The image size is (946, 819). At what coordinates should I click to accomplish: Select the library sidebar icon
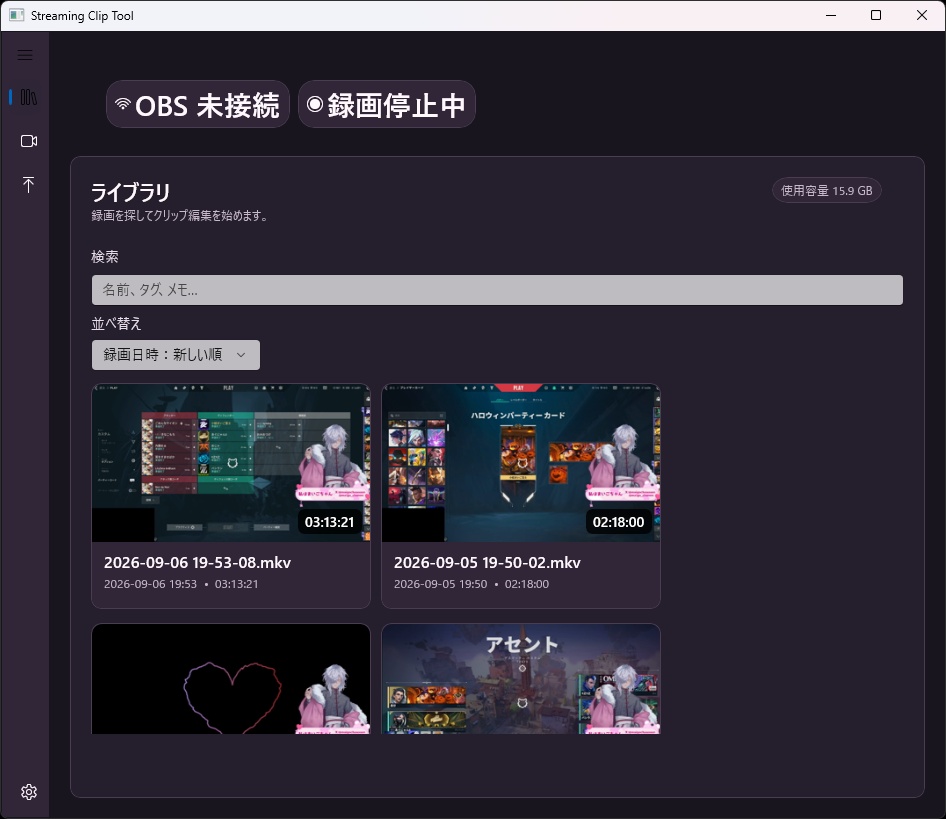(28, 97)
